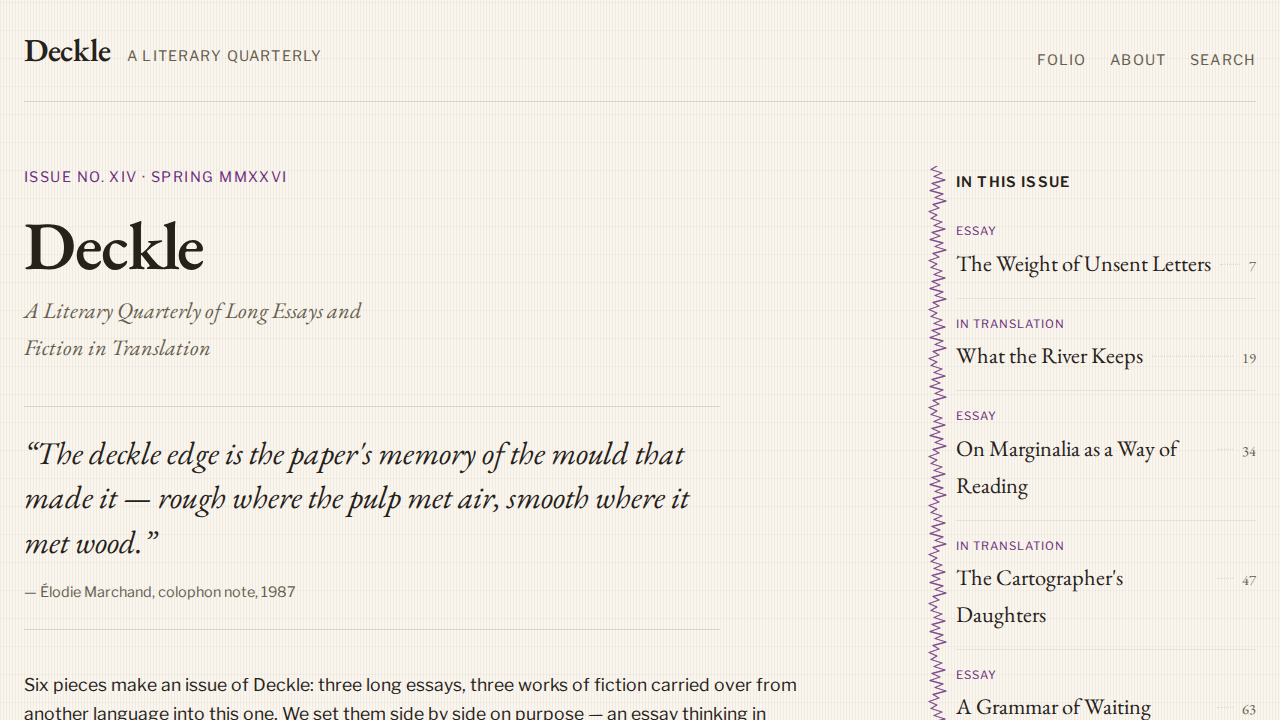Click the Élodie Marchand quote attribution
This screenshot has width=1280, height=720.
(160, 592)
